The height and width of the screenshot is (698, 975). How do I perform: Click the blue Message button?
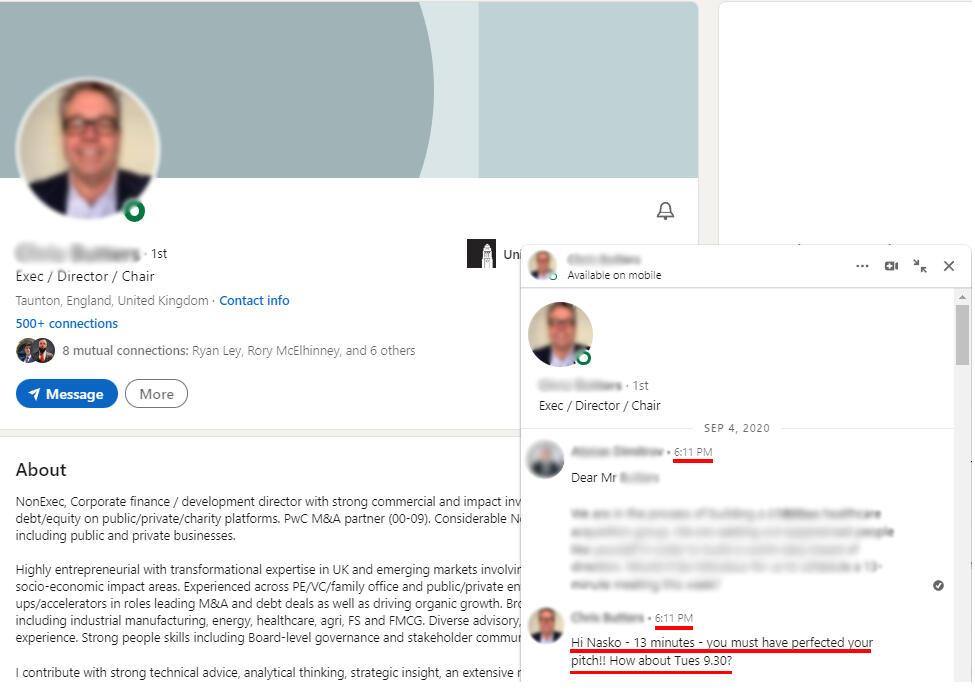click(67, 393)
